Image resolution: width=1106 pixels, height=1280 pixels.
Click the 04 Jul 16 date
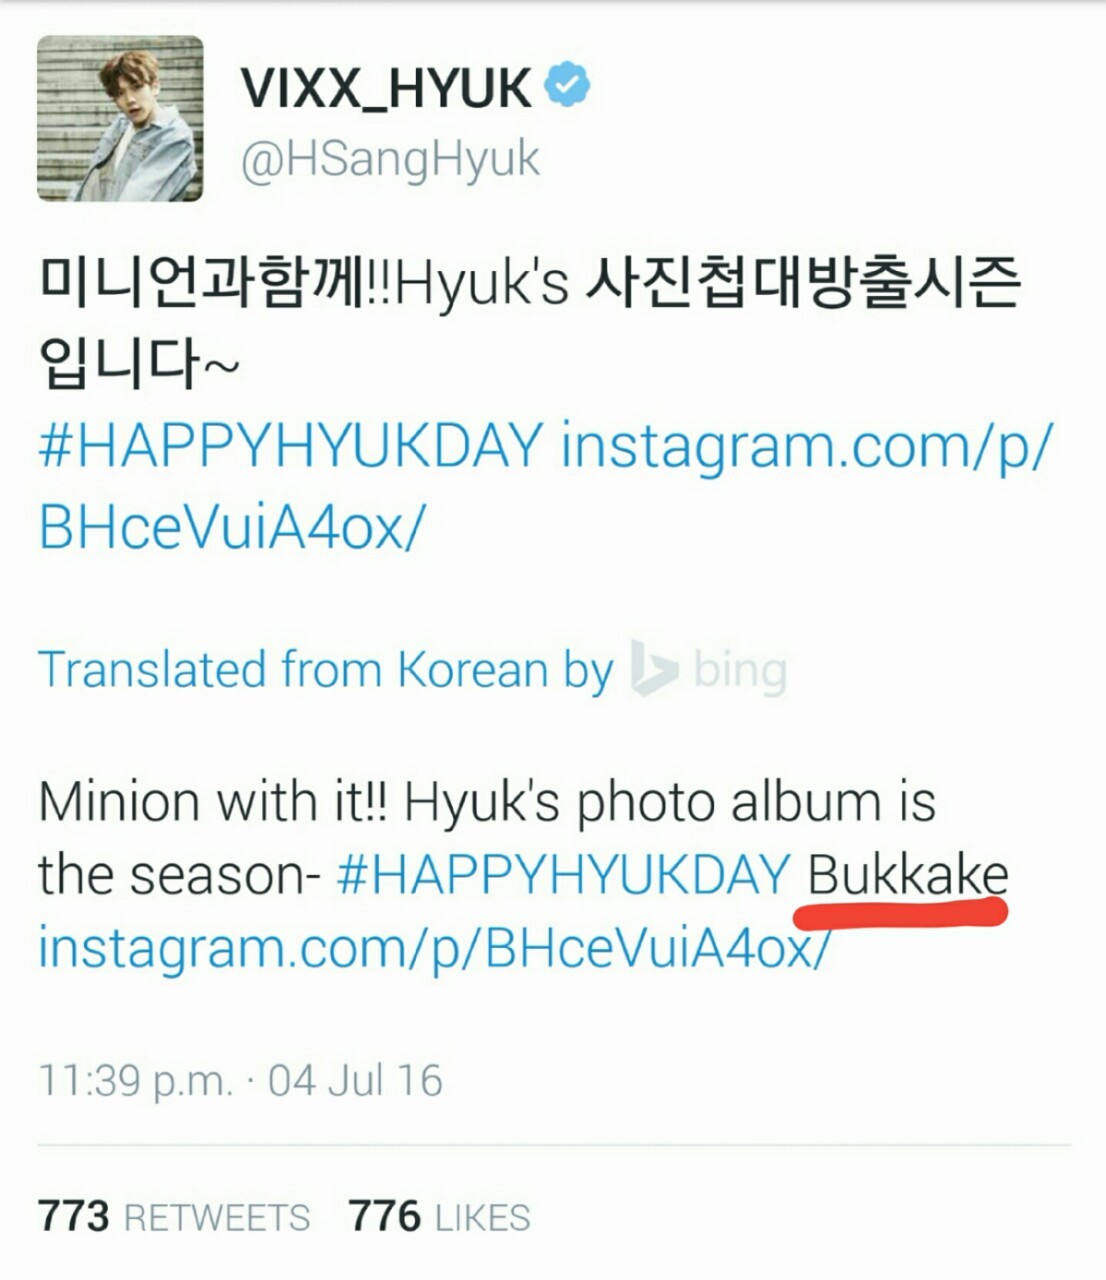355,1081
